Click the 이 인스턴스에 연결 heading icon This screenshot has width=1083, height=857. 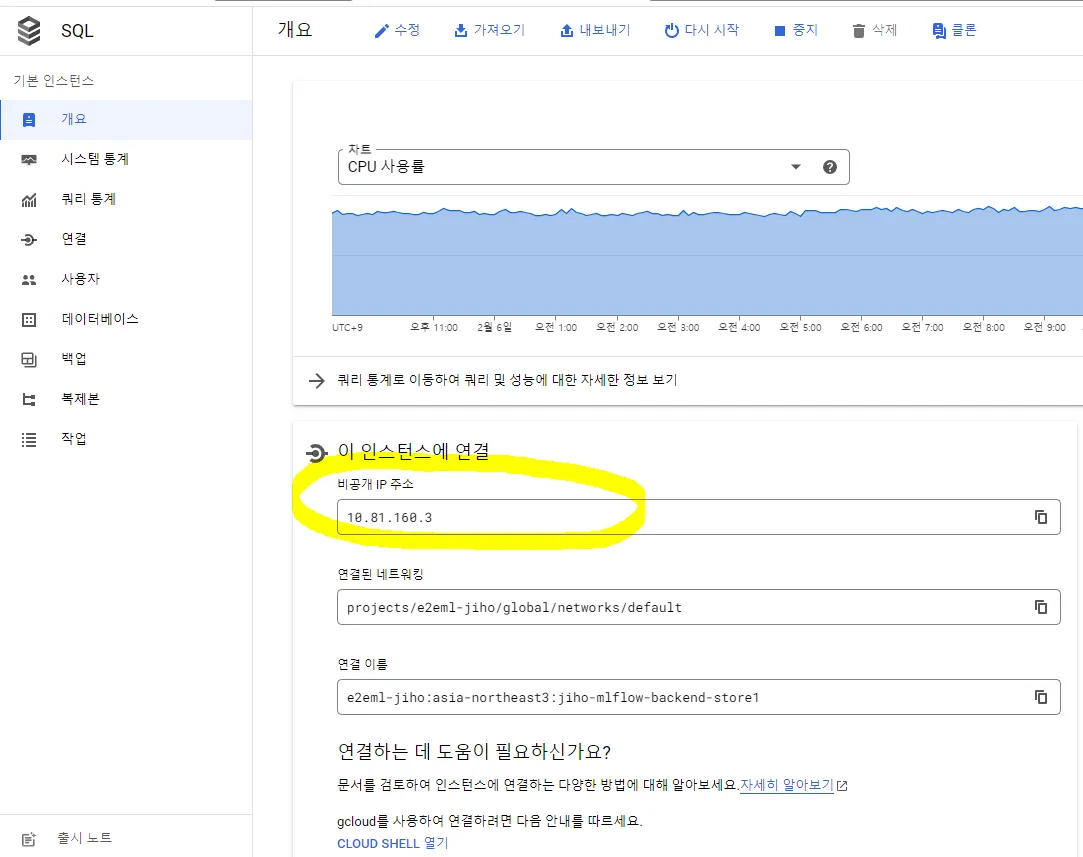point(316,453)
